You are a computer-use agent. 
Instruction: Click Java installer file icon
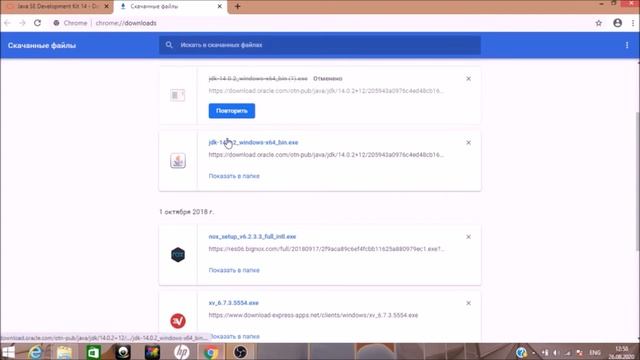(178, 161)
